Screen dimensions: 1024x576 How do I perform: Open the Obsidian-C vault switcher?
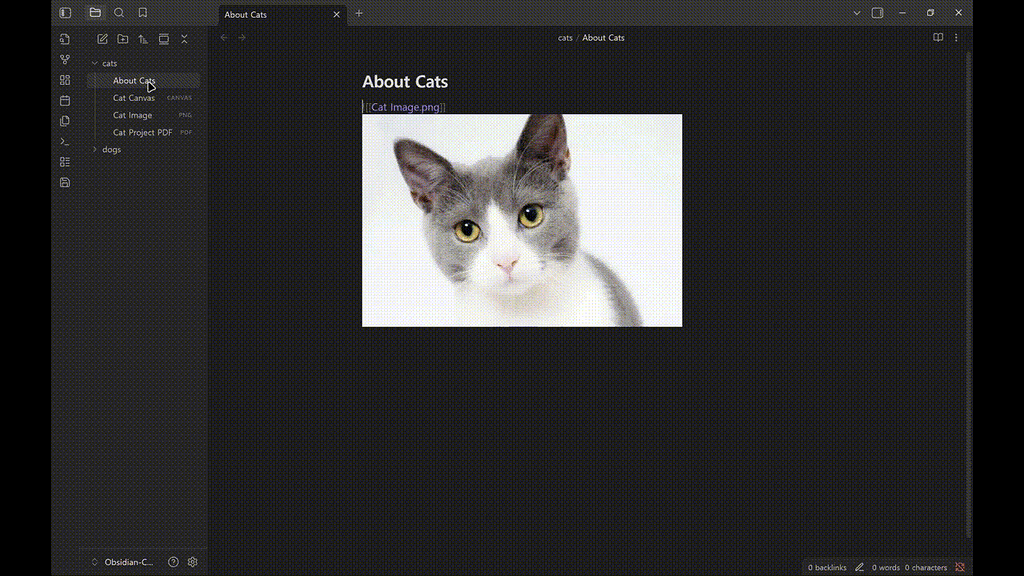[128, 562]
